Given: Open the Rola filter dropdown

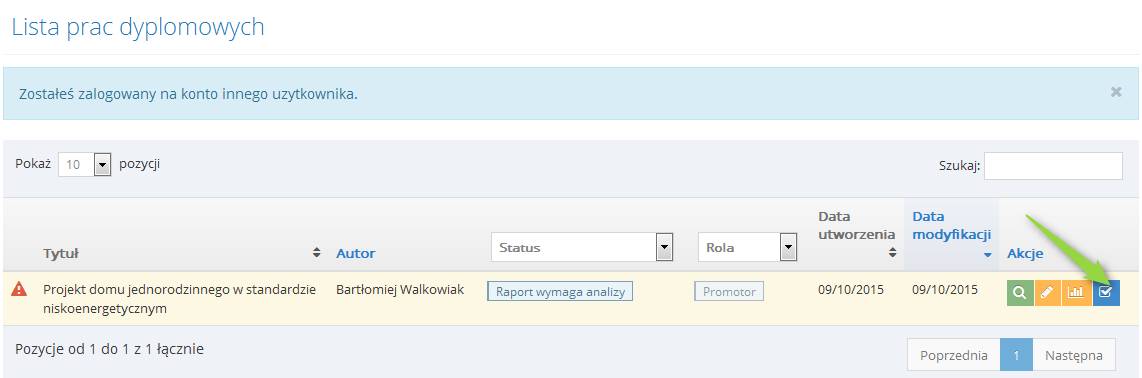Looking at the screenshot, I should (x=747, y=248).
